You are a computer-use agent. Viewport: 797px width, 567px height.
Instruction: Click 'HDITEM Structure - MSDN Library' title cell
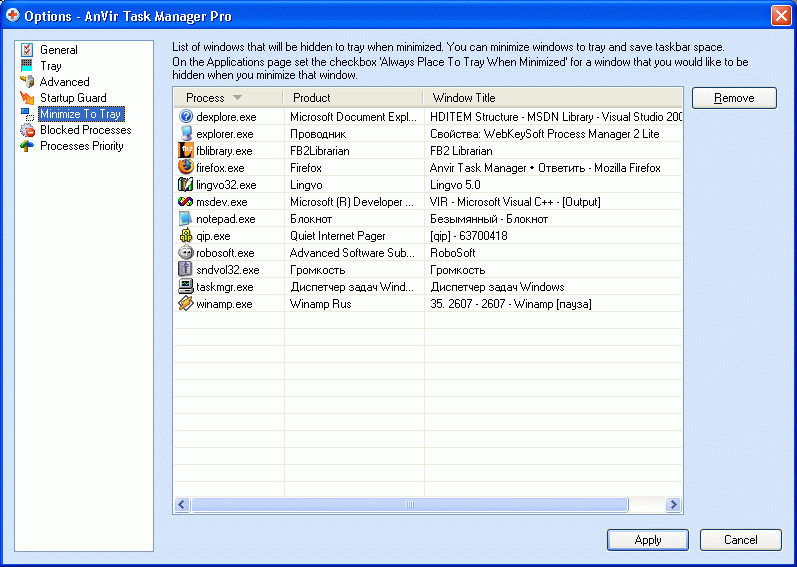(x=556, y=116)
